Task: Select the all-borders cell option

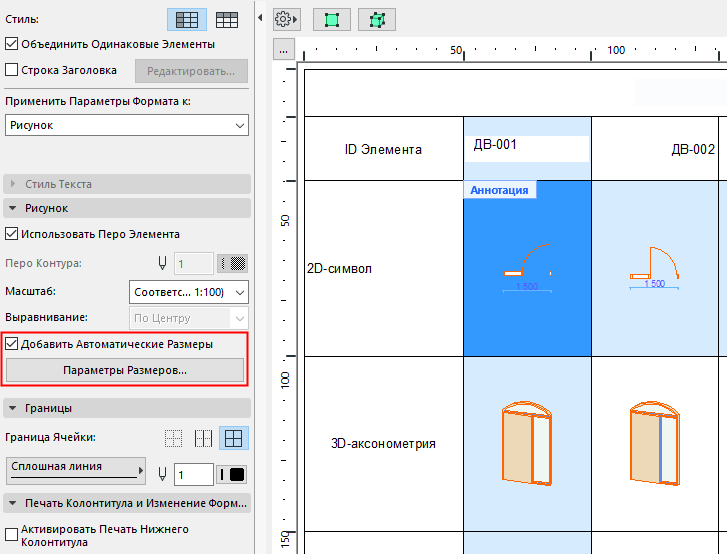Action: tap(233, 438)
